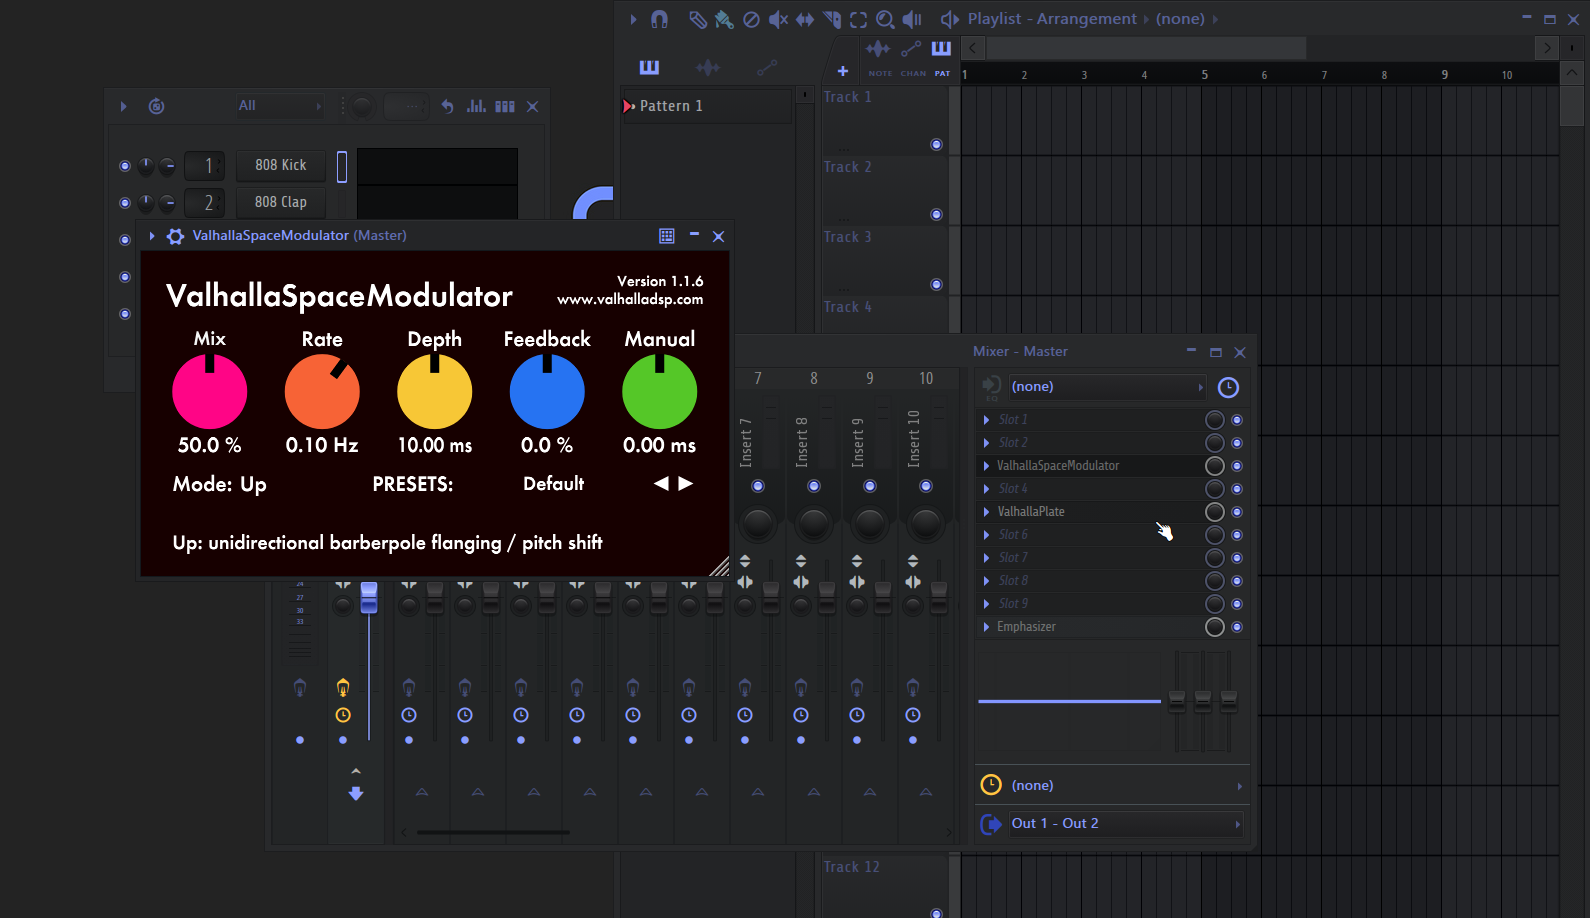Click mixer track number 1 for 808 Kick
This screenshot has width=1590, height=918.
click(205, 165)
